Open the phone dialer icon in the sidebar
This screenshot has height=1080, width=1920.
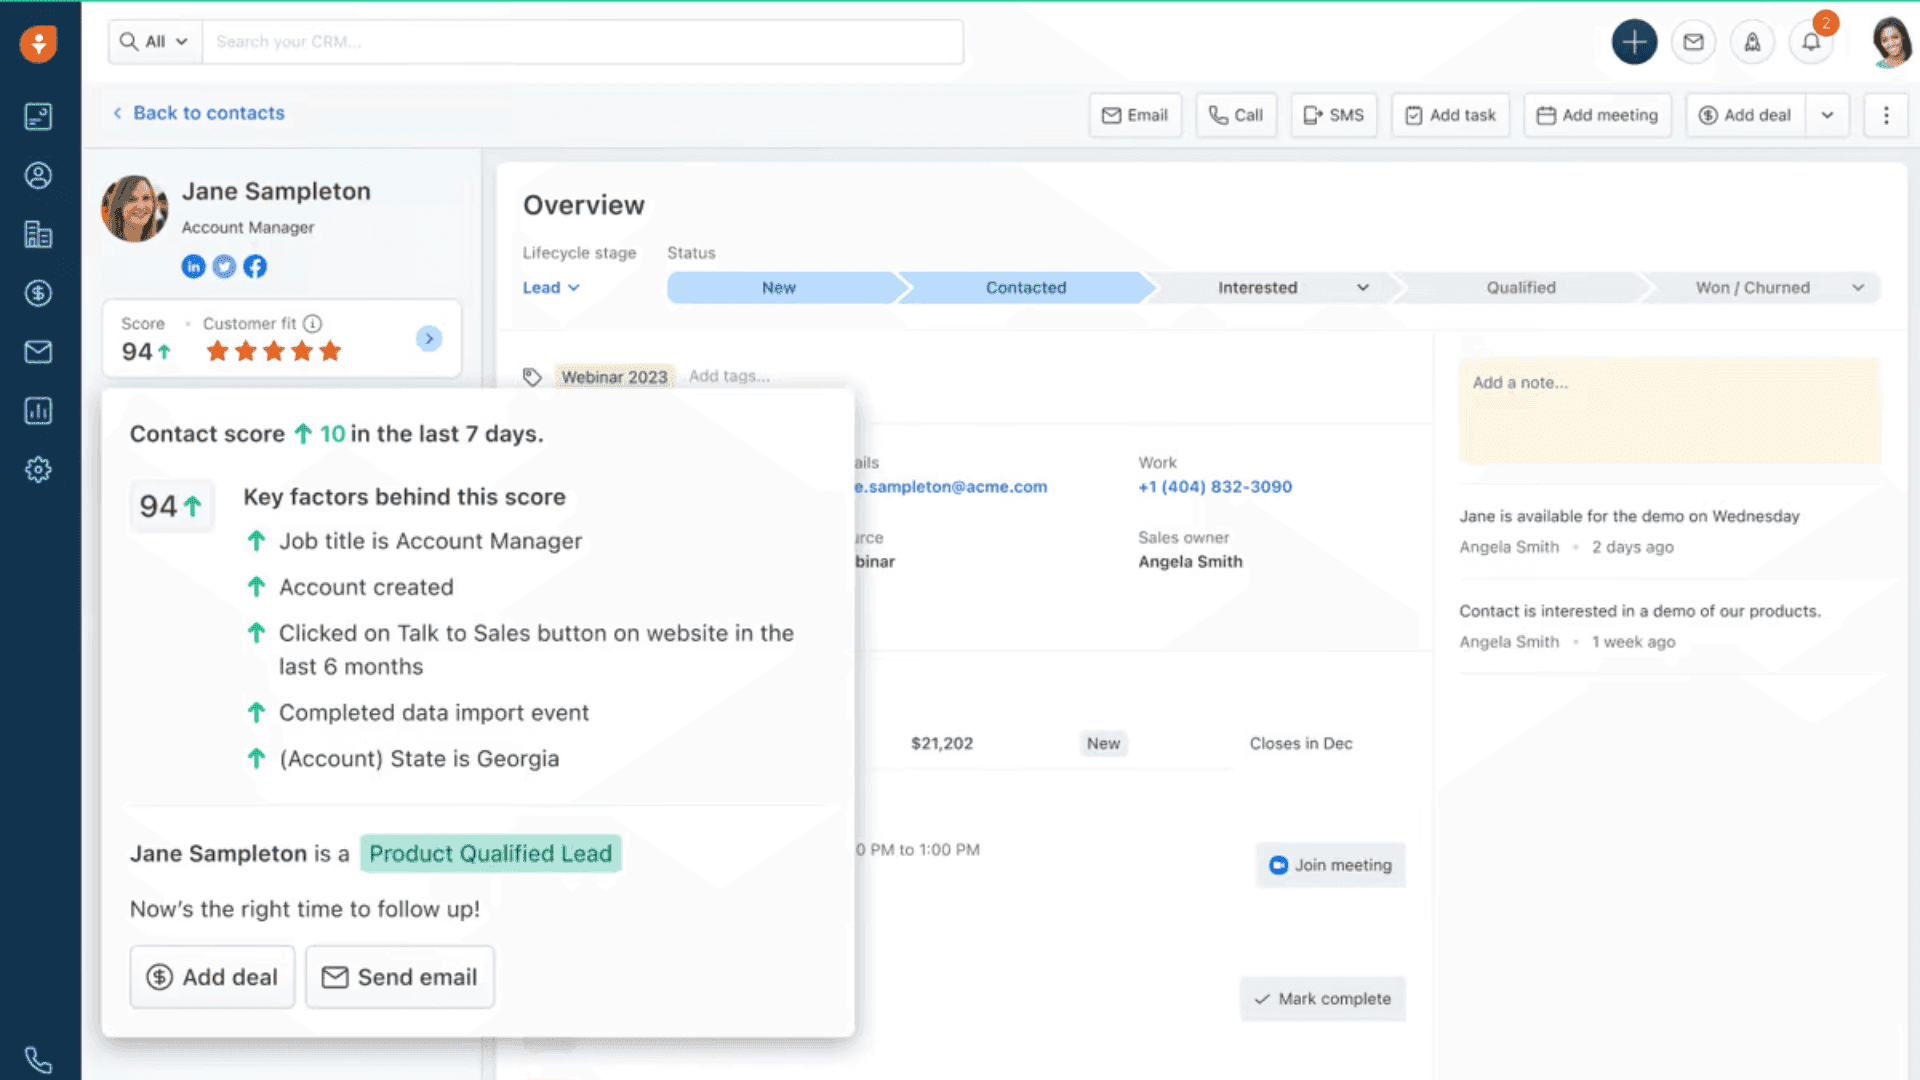38,1060
